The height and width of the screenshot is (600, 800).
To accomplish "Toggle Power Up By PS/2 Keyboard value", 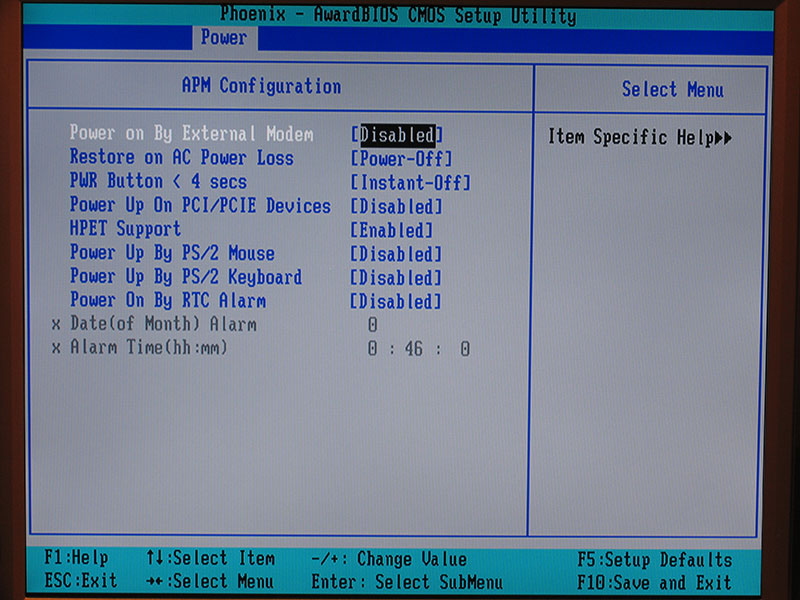I will [396, 278].
